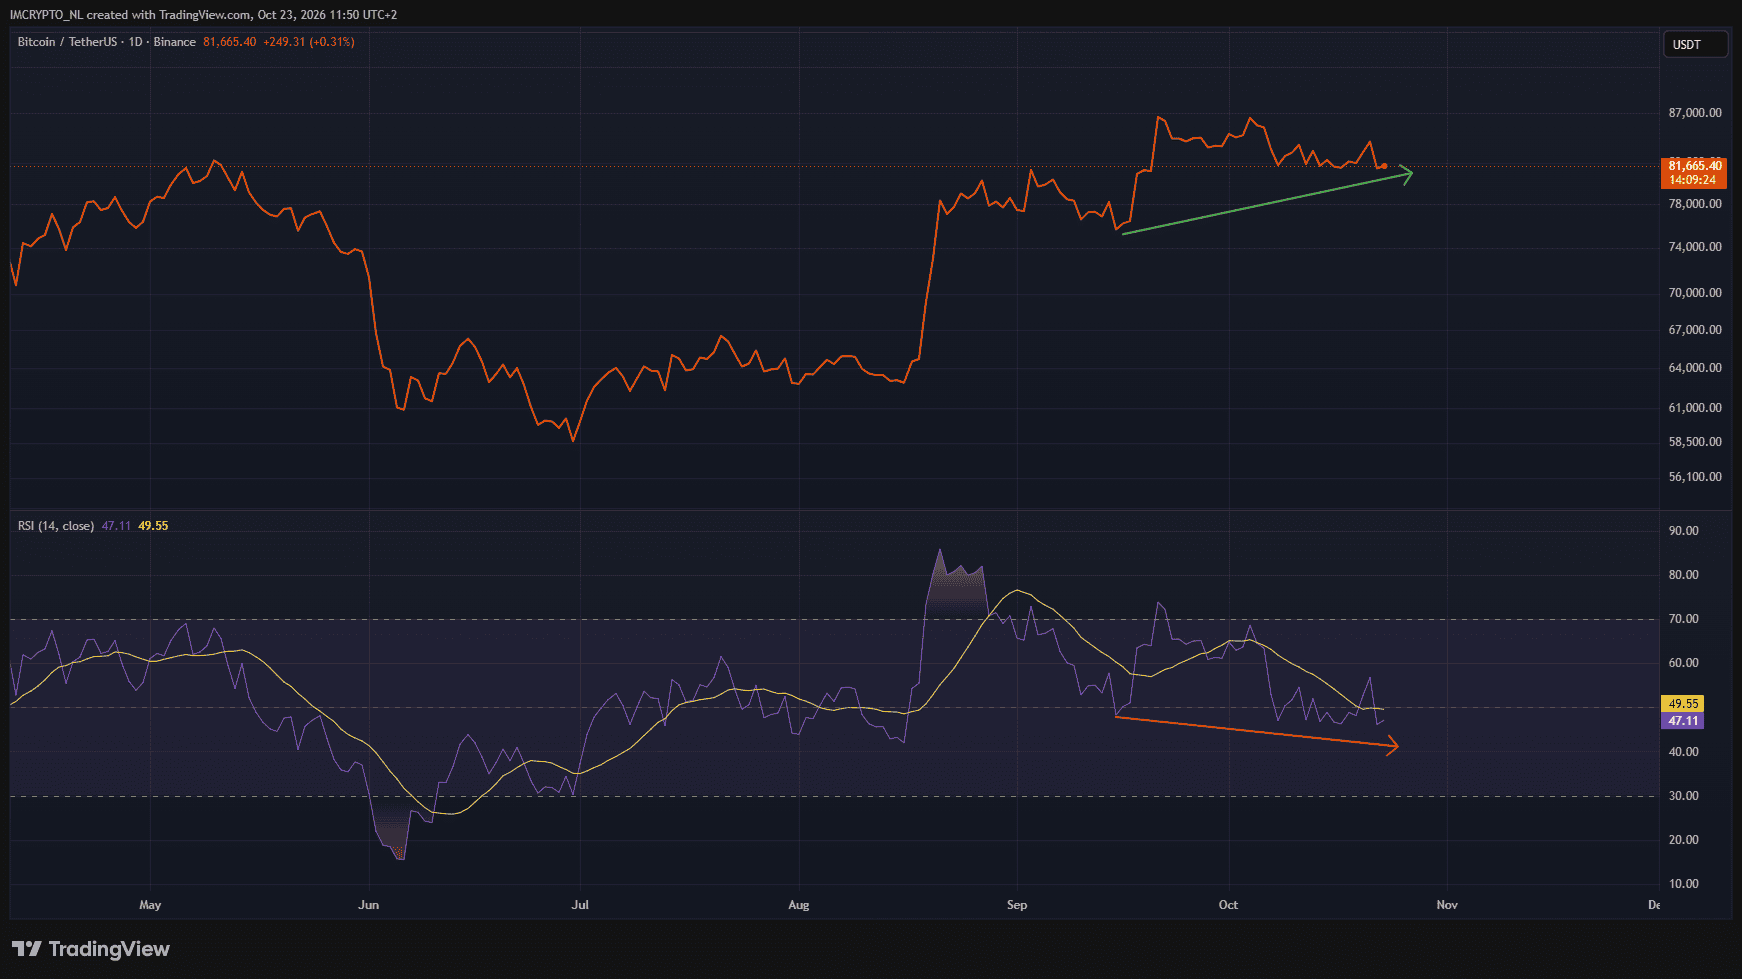The image size is (1742, 979).
Task: Select the current price label 81,665.40
Action: pos(1695,166)
